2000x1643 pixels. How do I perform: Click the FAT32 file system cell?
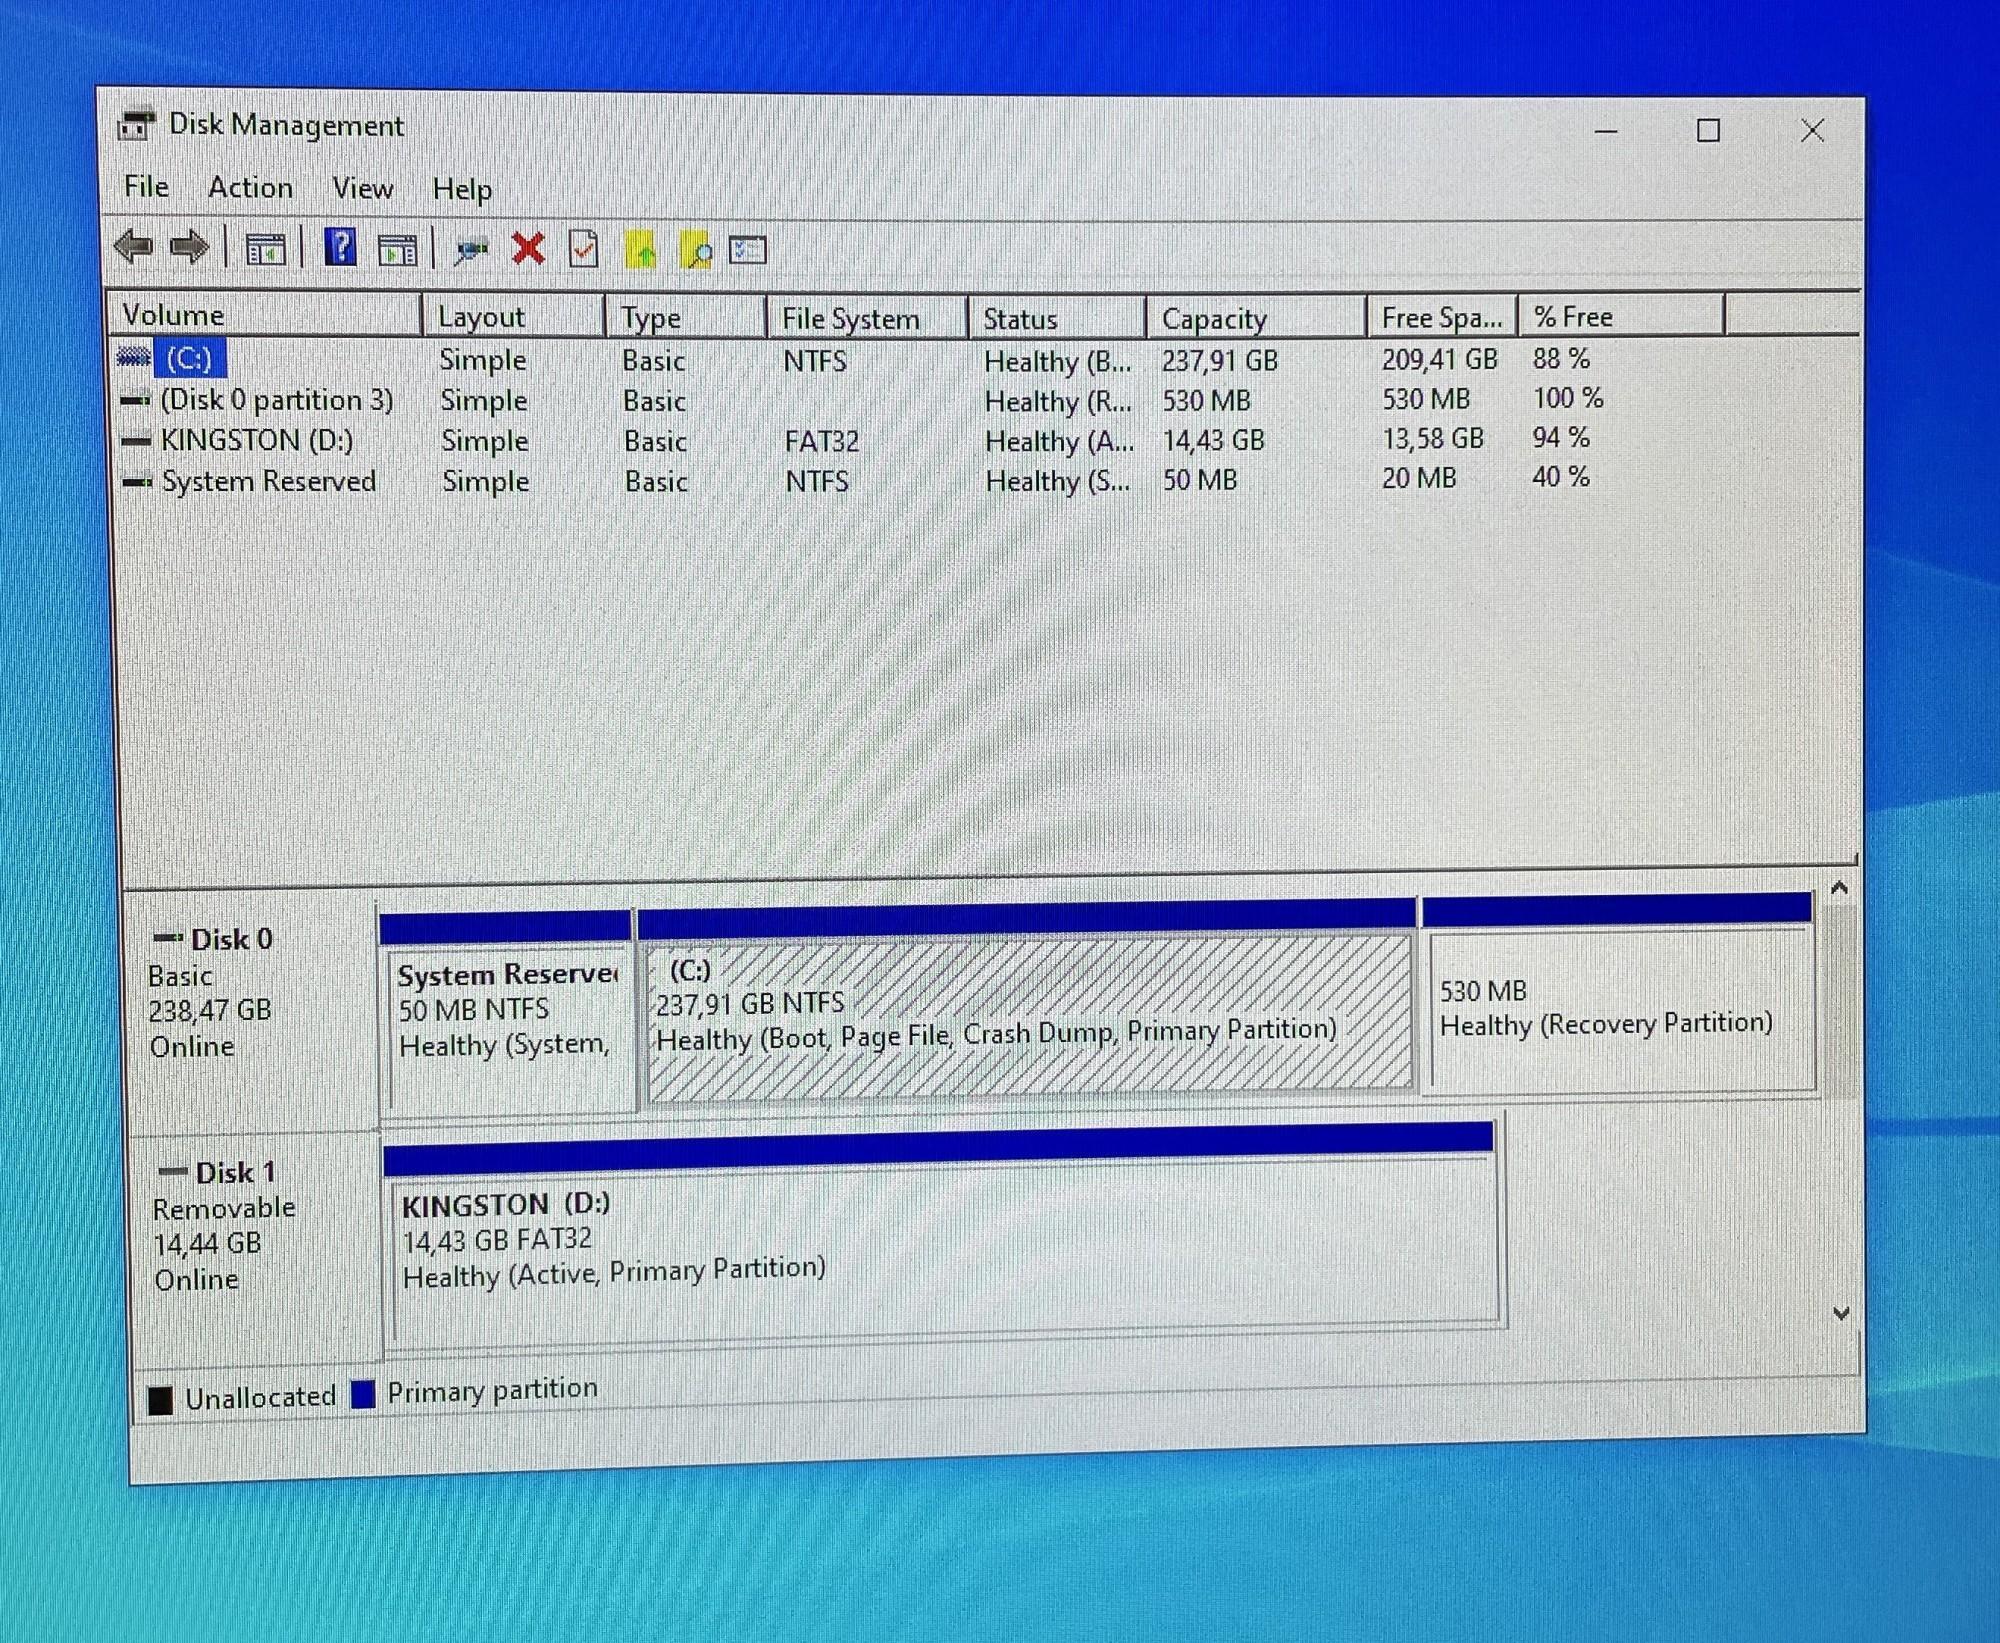821,441
